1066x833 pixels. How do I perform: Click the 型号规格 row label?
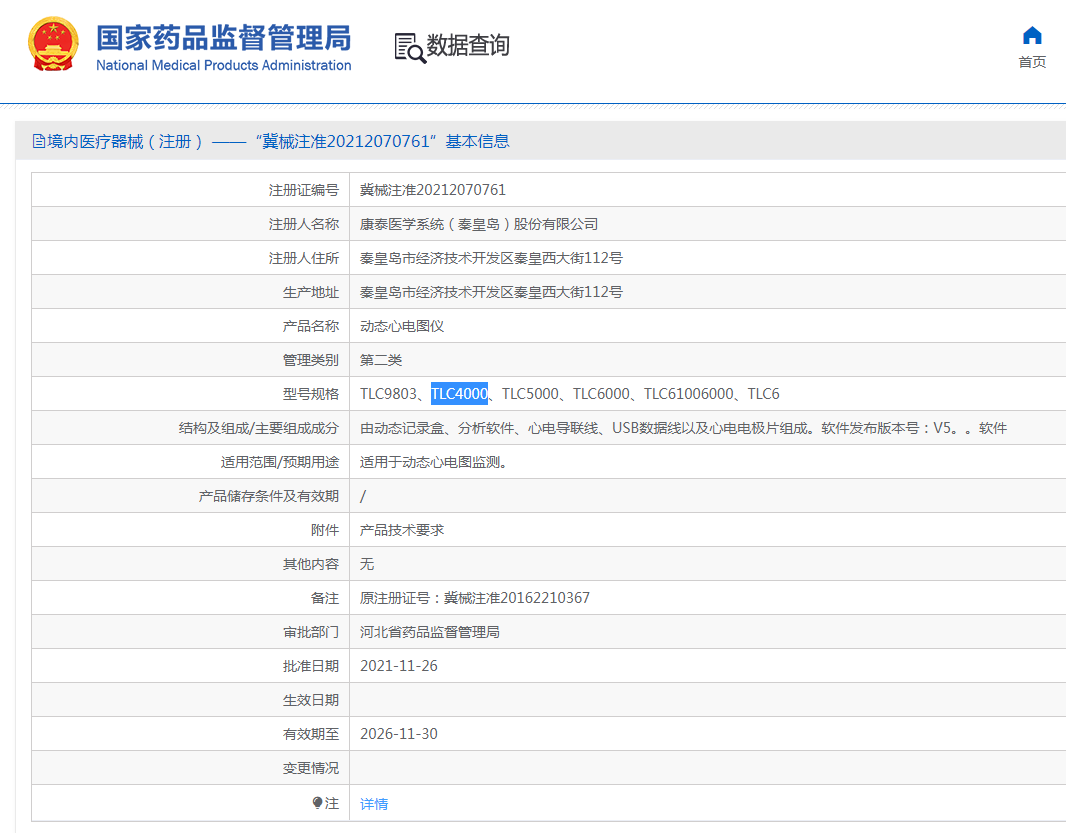click(311, 394)
